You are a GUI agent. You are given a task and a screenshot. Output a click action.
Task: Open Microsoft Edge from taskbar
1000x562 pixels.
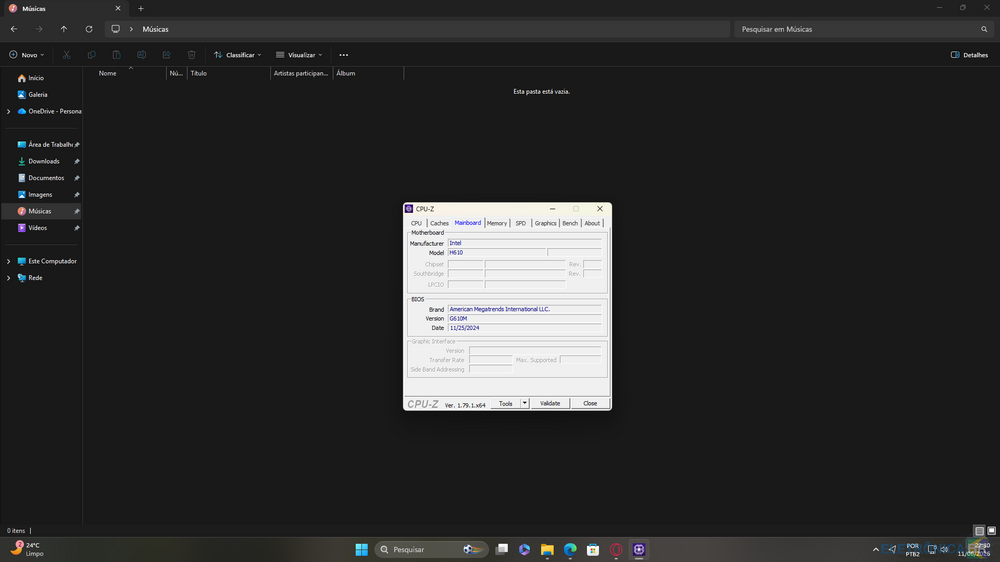(x=570, y=549)
